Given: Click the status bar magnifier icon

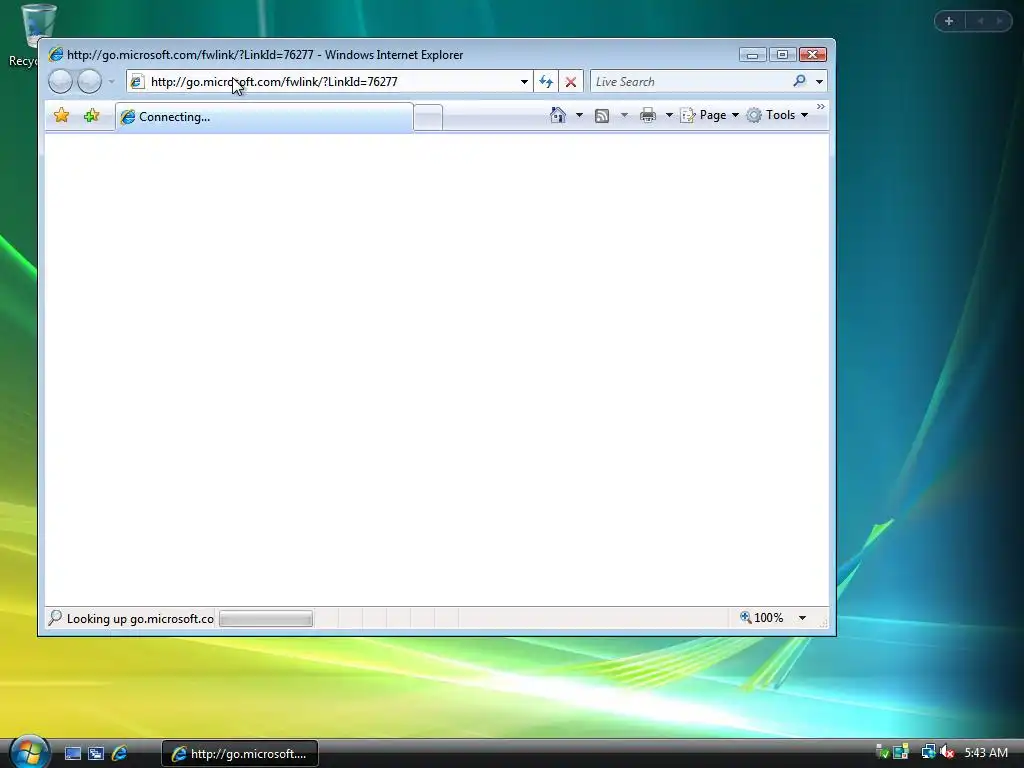Looking at the screenshot, I should [x=56, y=618].
